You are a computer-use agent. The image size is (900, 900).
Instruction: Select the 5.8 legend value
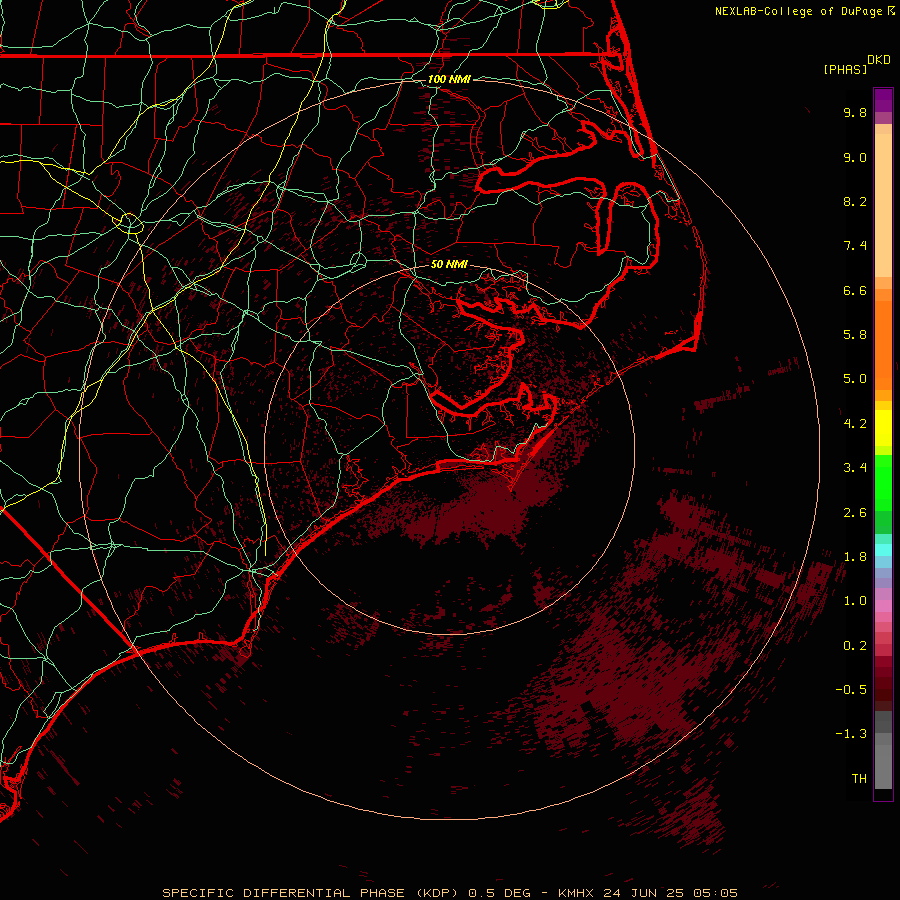(x=855, y=335)
